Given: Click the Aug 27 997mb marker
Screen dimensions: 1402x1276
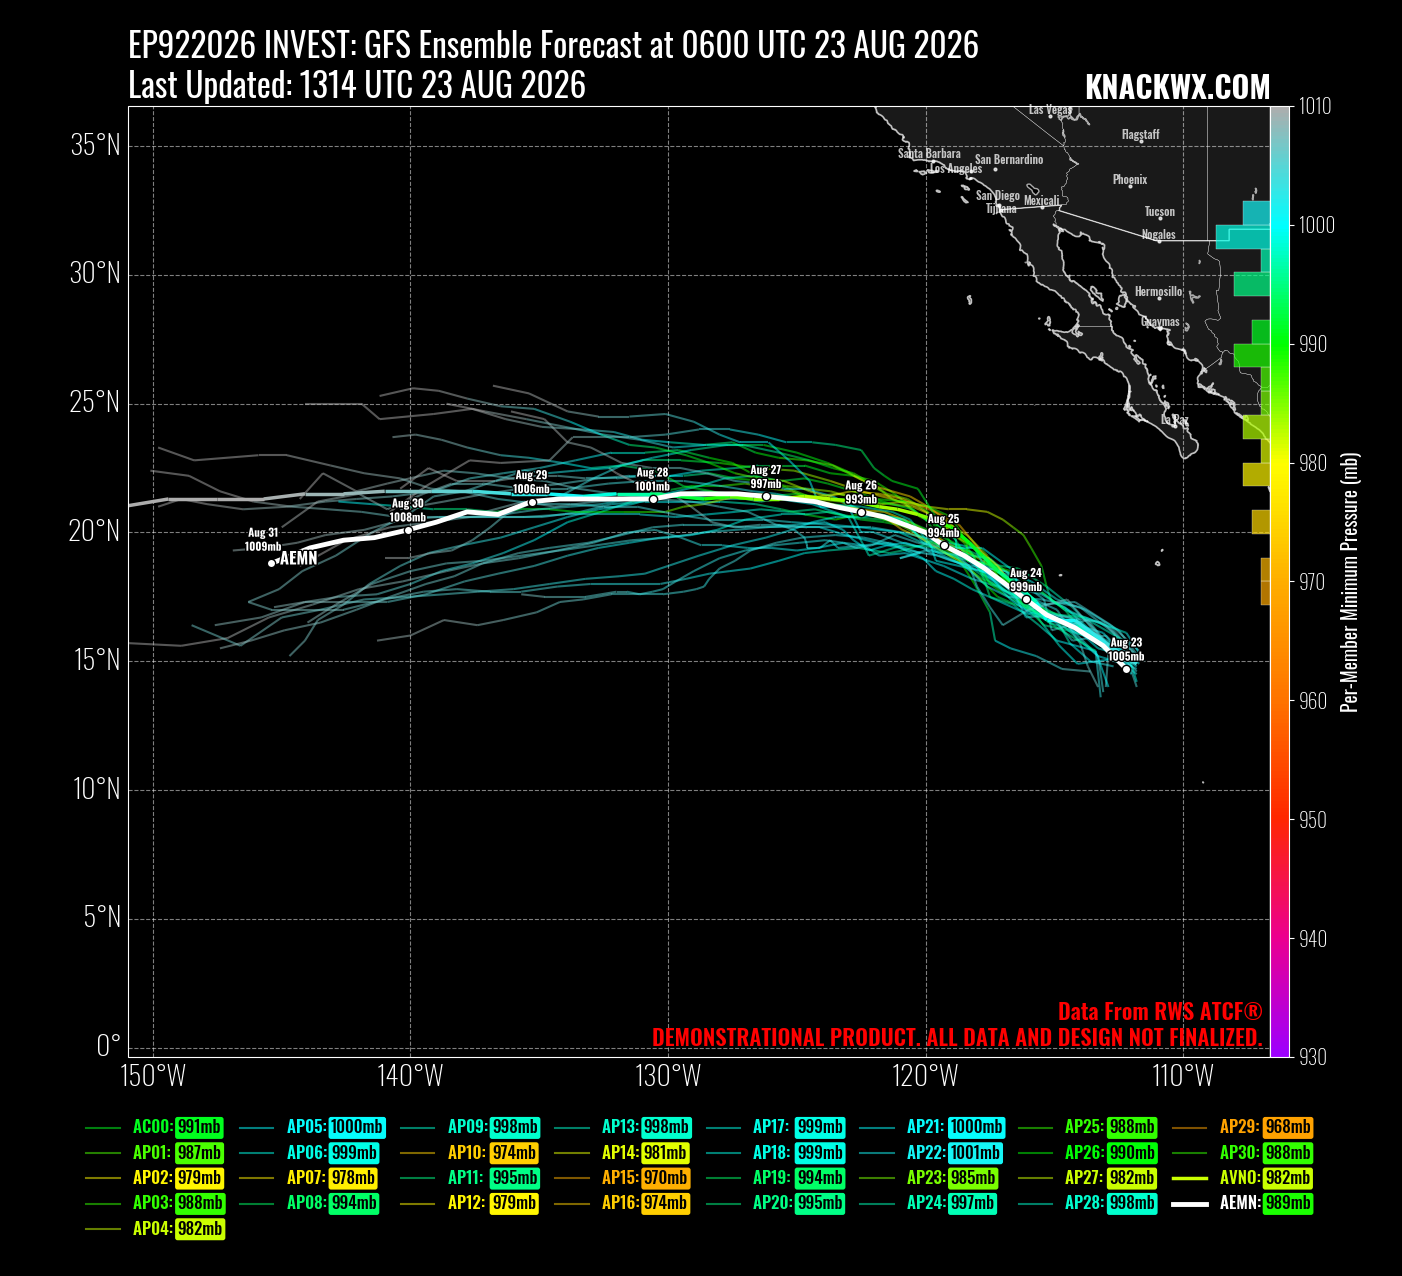Looking at the screenshot, I should [766, 496].
